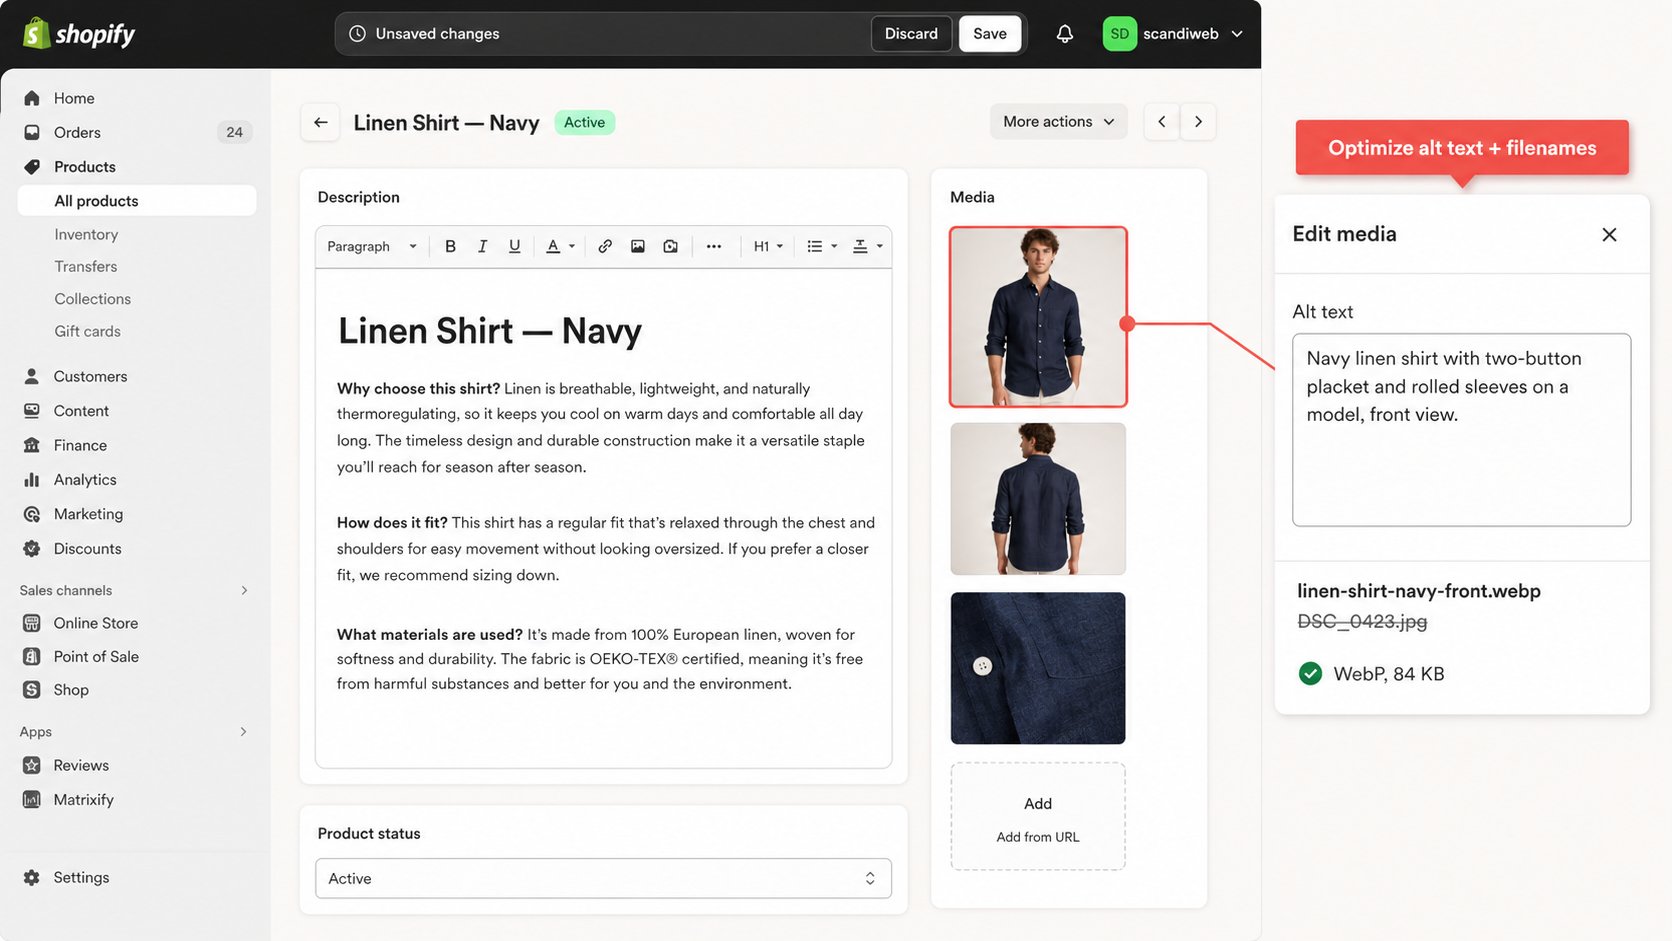
Task: Select the back-view shirt thumbnail
Action: tap(1037, 499)
